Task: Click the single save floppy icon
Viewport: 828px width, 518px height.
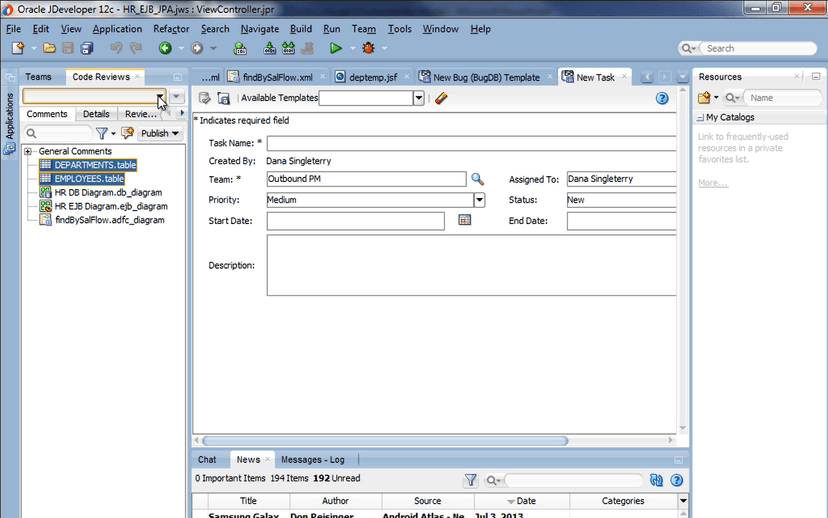Action: click(68, 48)
